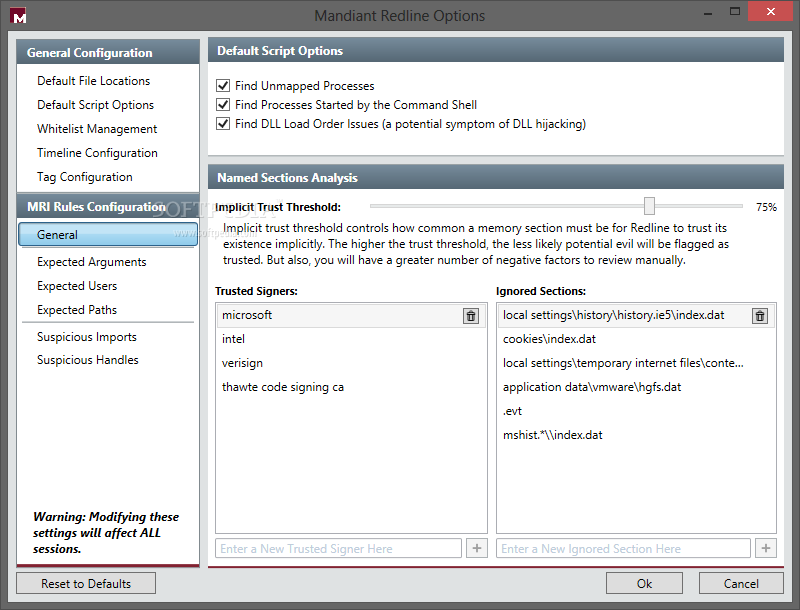Open Expected Arguments rules
The image size is (800, 610).
tap(91, 262)
